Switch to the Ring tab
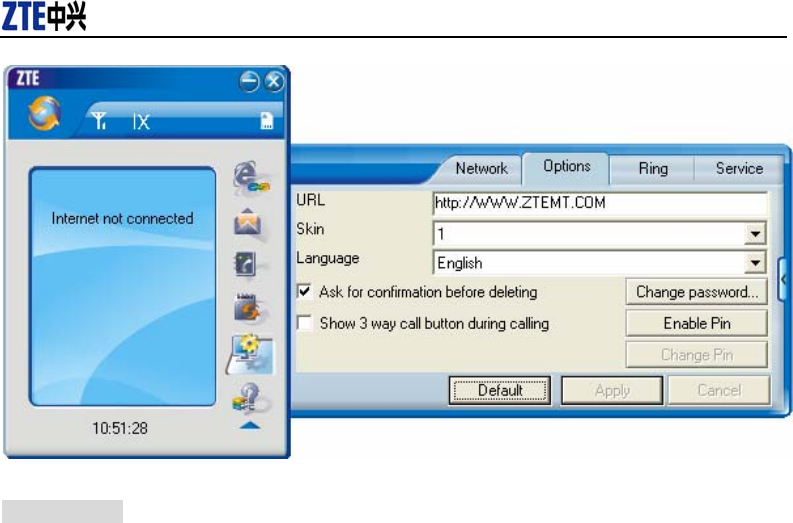 [x=653, y=168]
